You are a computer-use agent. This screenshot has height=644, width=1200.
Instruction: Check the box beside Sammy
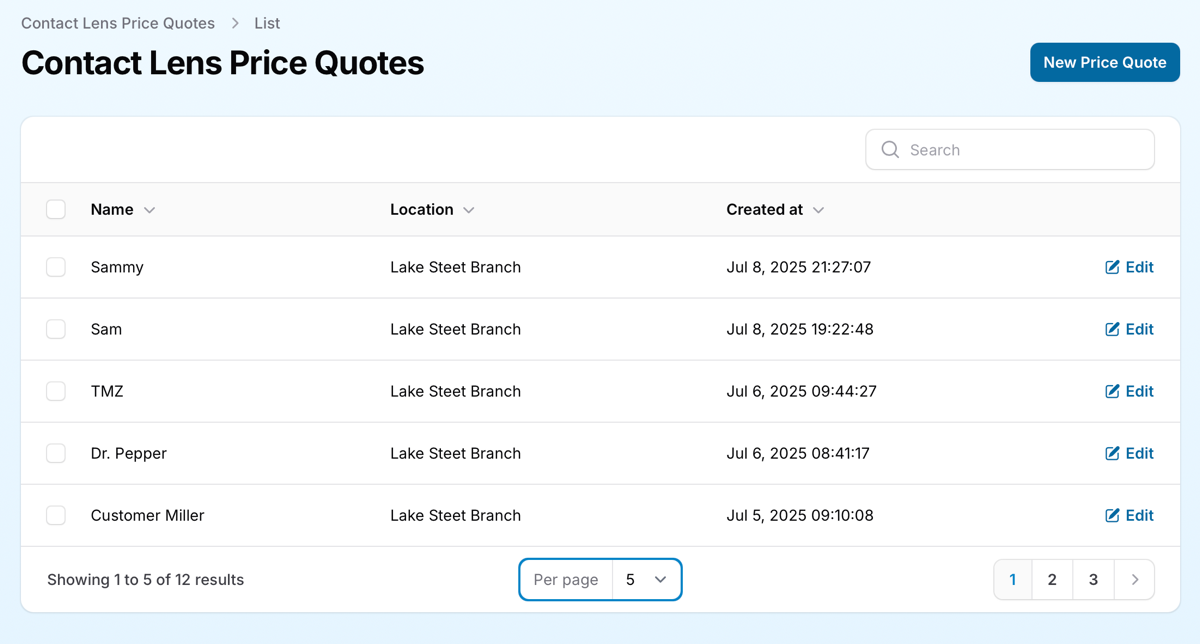(56, 267)
